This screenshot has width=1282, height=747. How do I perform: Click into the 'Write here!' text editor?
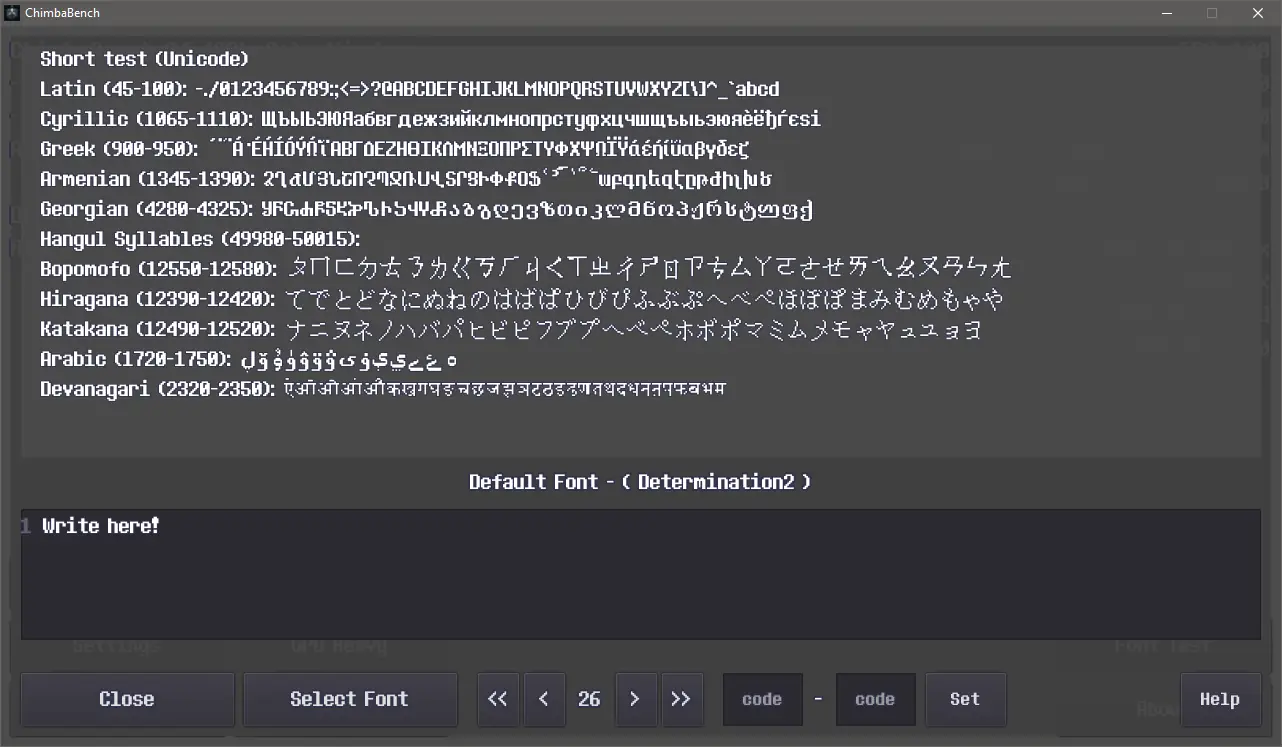[641, 574]
